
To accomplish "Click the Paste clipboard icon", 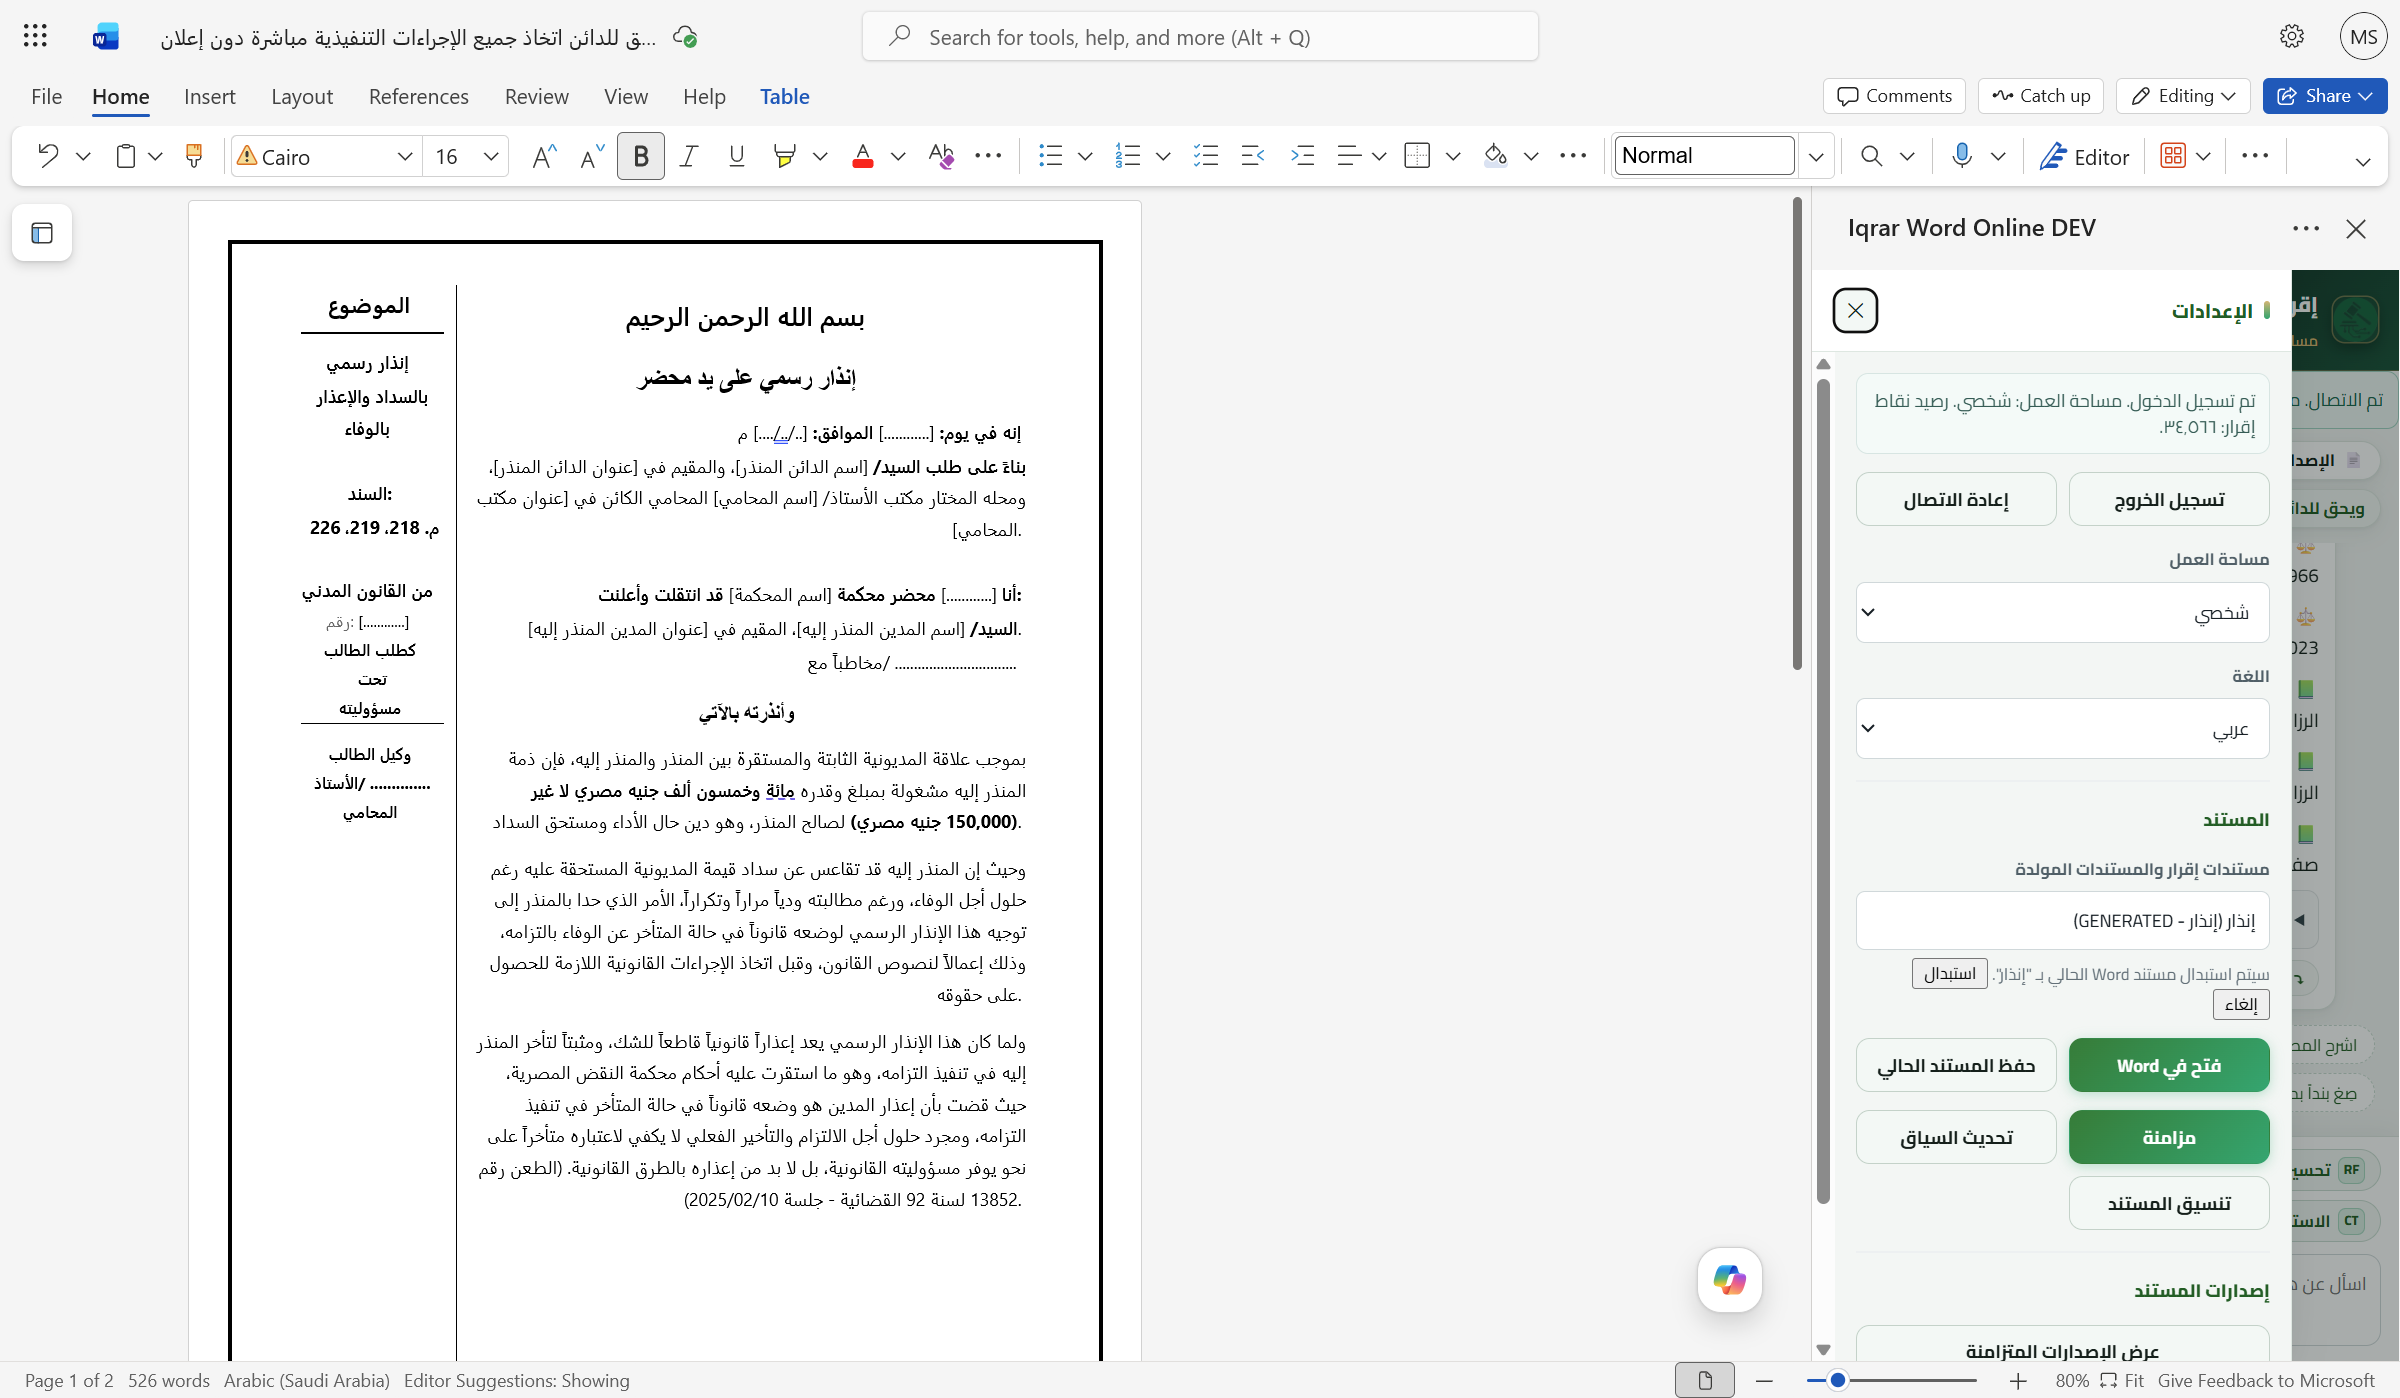I will point(125,156).
